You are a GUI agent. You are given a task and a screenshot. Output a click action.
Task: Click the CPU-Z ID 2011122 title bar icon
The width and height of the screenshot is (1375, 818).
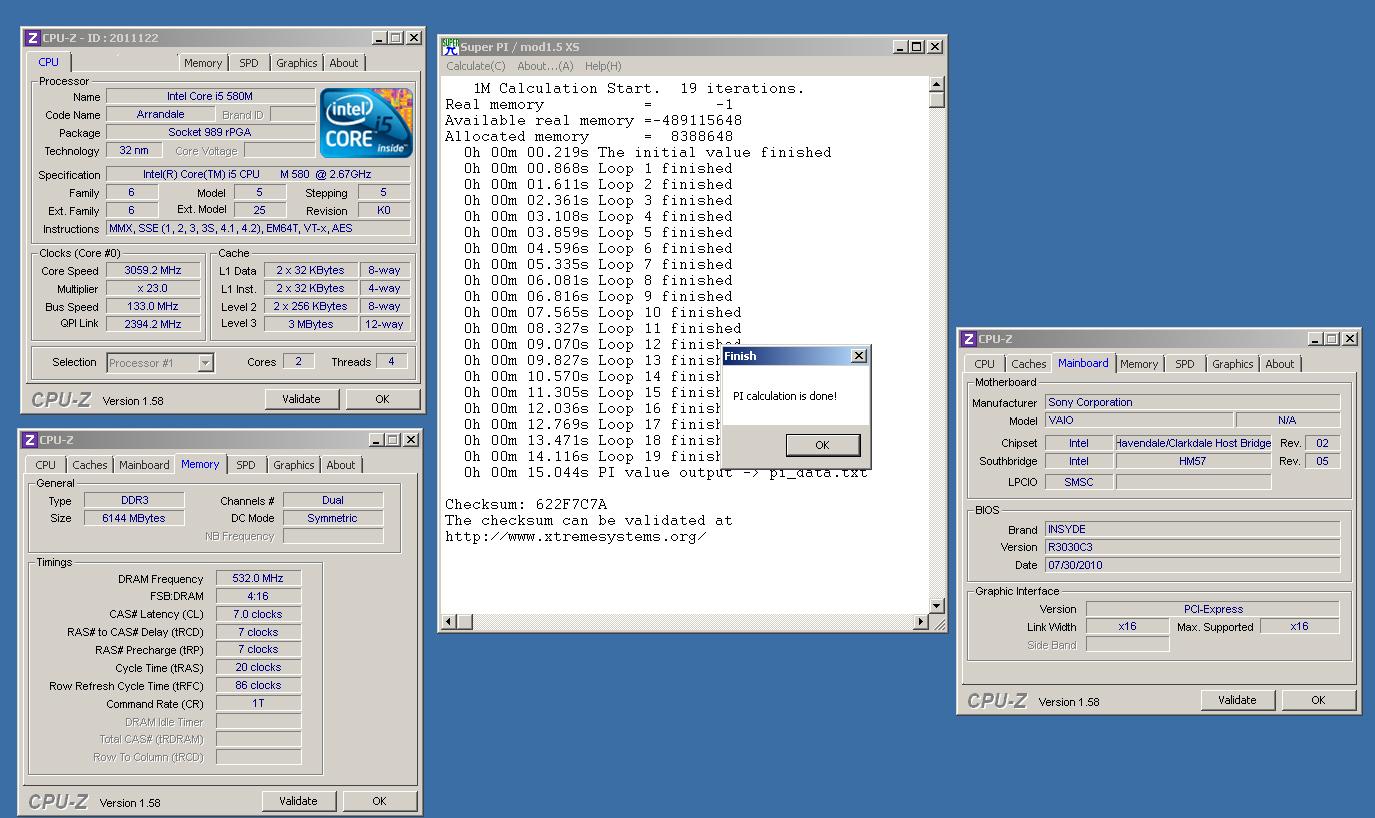pyautogui.click(x=32, y=38)
